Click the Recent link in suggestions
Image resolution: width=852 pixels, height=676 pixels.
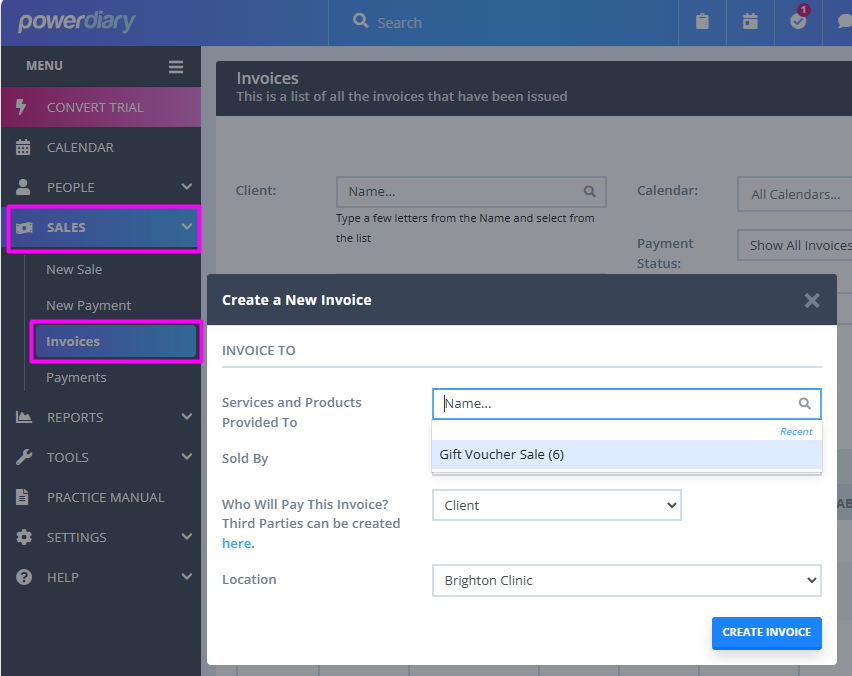click(x=796, y=431)
